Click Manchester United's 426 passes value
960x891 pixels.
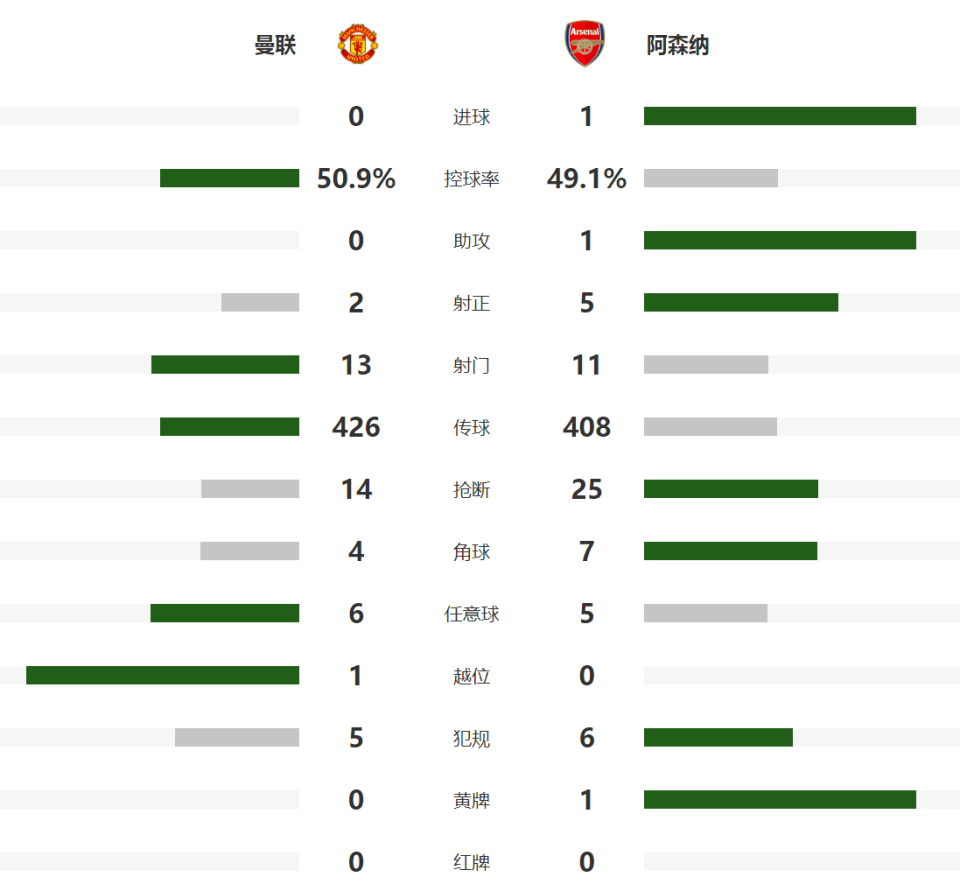point(356,427)
